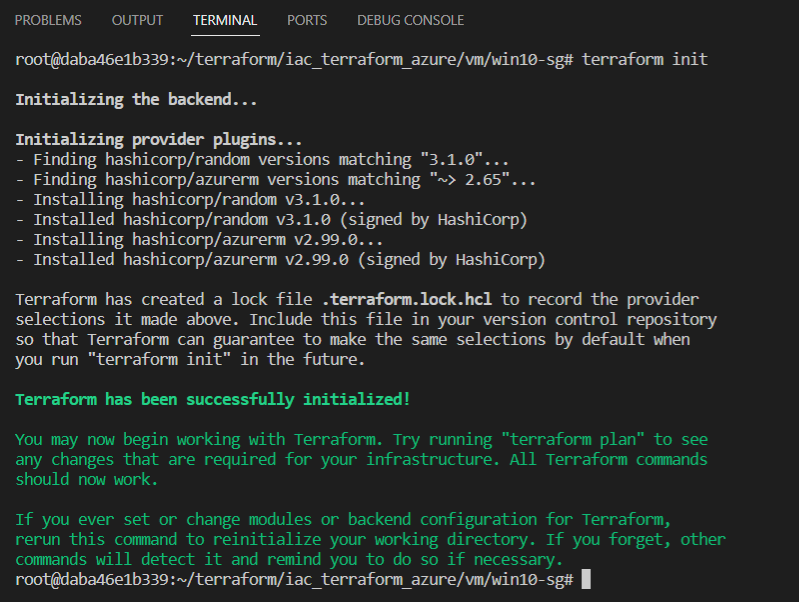Click 'should now work.' line
Image resolution: width=799 pixels, height=602 pixels.
[87, 480]
